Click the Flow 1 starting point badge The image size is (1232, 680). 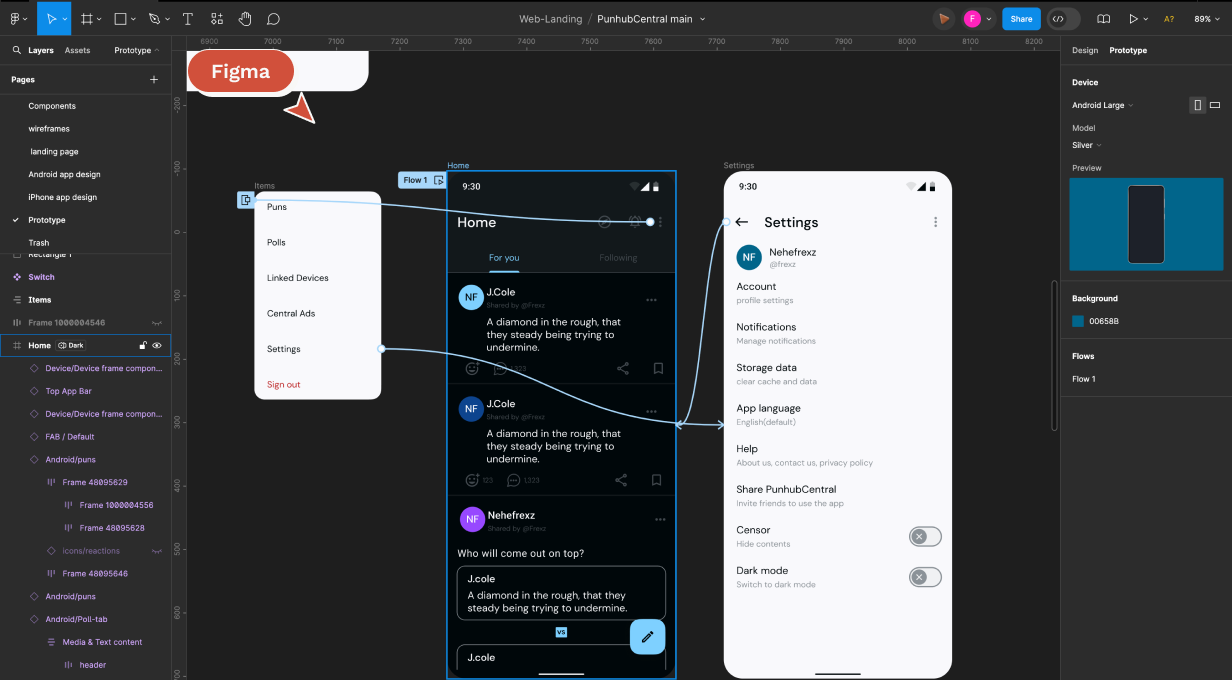422,180
